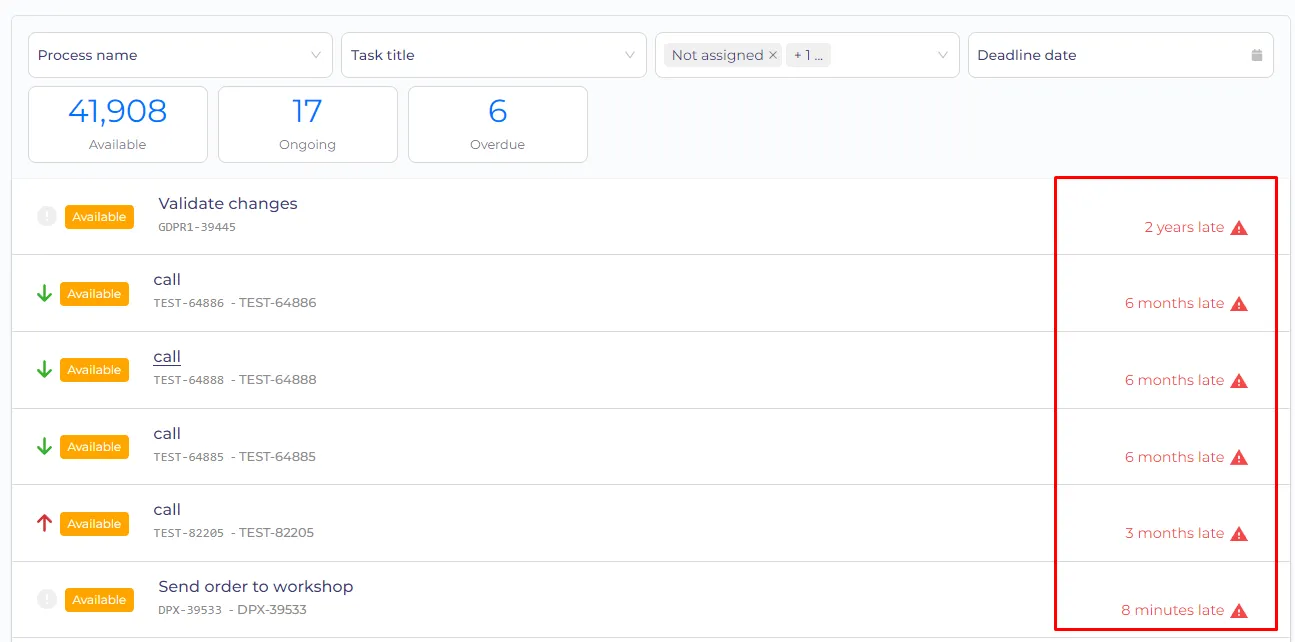Click the DPX-39533 - DPX-39533 identifier
The height and width of the screenshot is (642, 1295).
click(232, 609)
